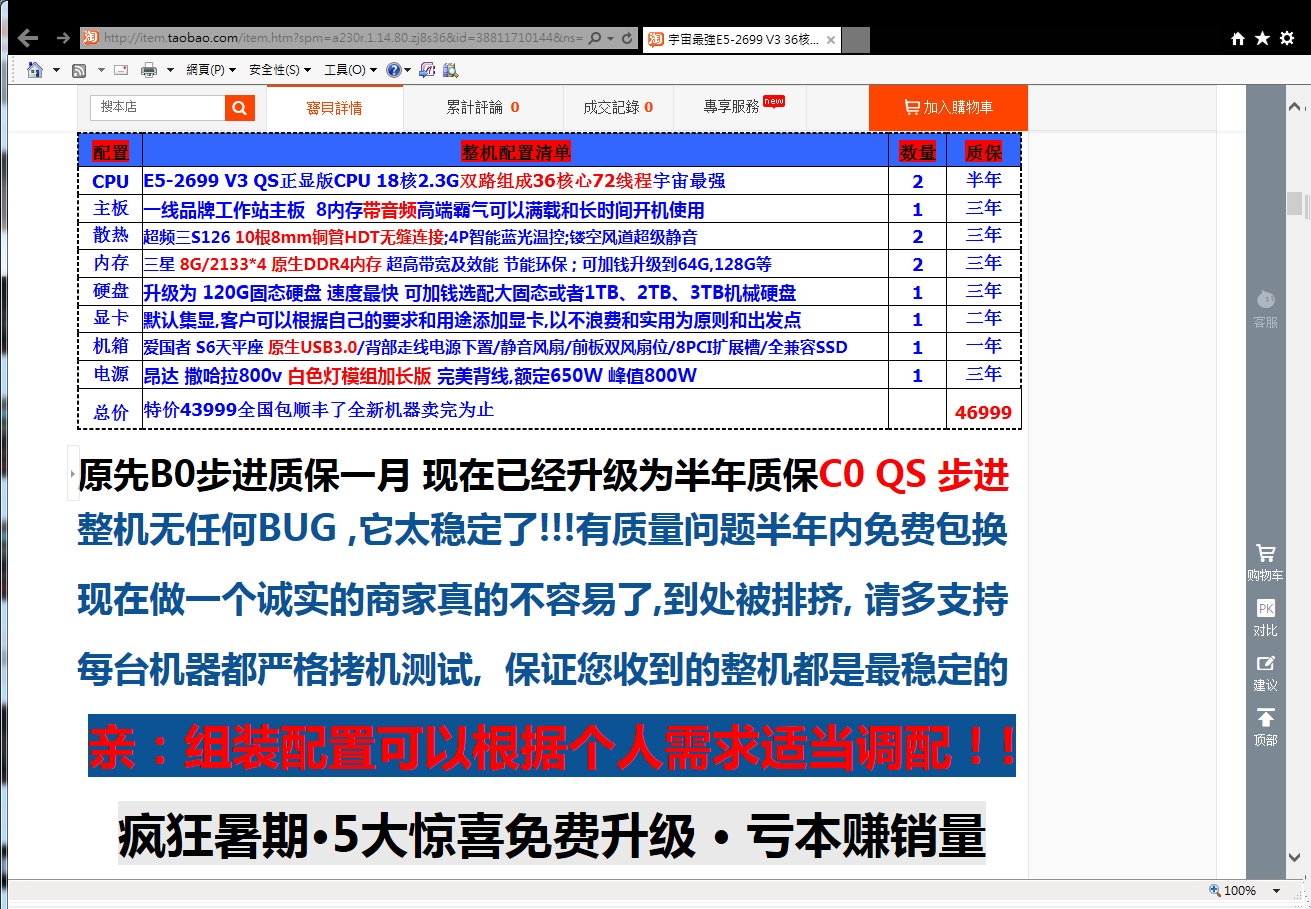Click the 内存 row label
The width and height of the screenshot is (1311, 909).
pos(110,264)
